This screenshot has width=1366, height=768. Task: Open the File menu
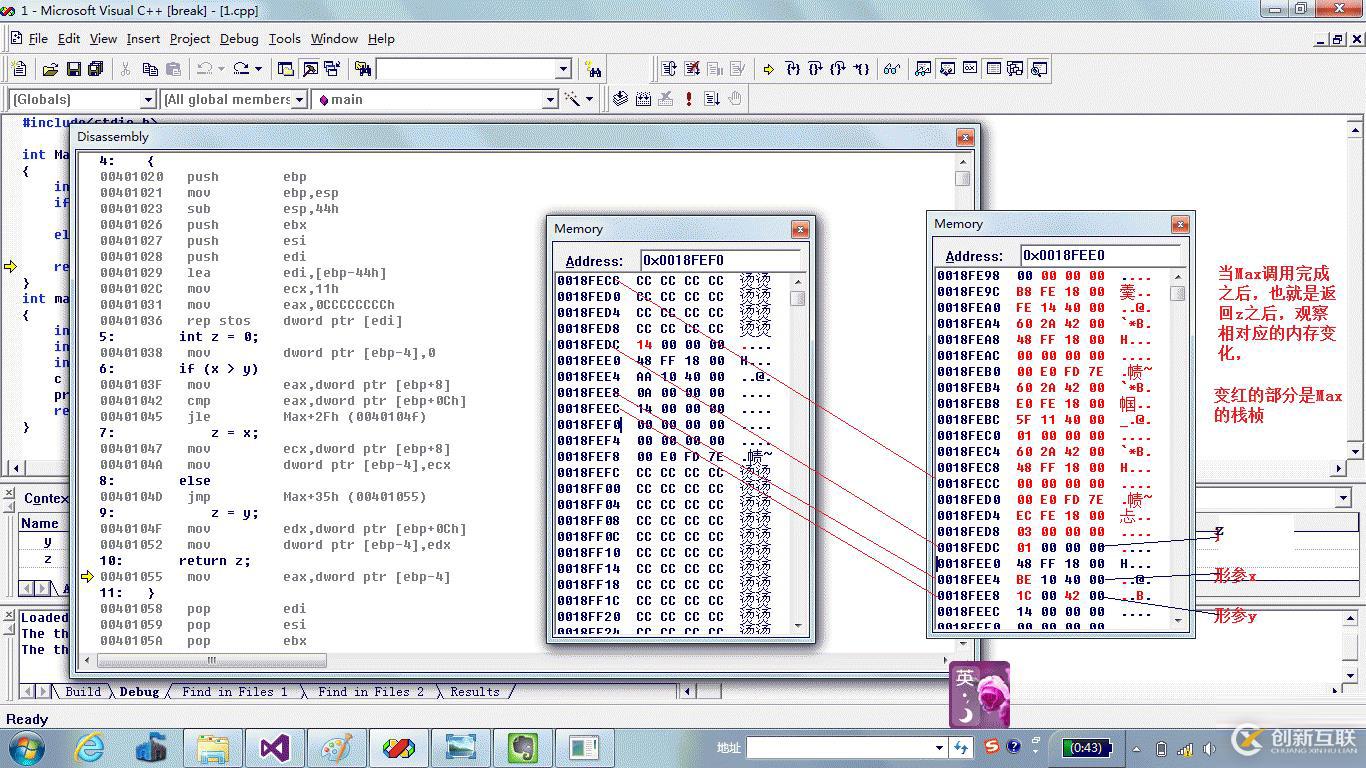(x=38, y=39)
